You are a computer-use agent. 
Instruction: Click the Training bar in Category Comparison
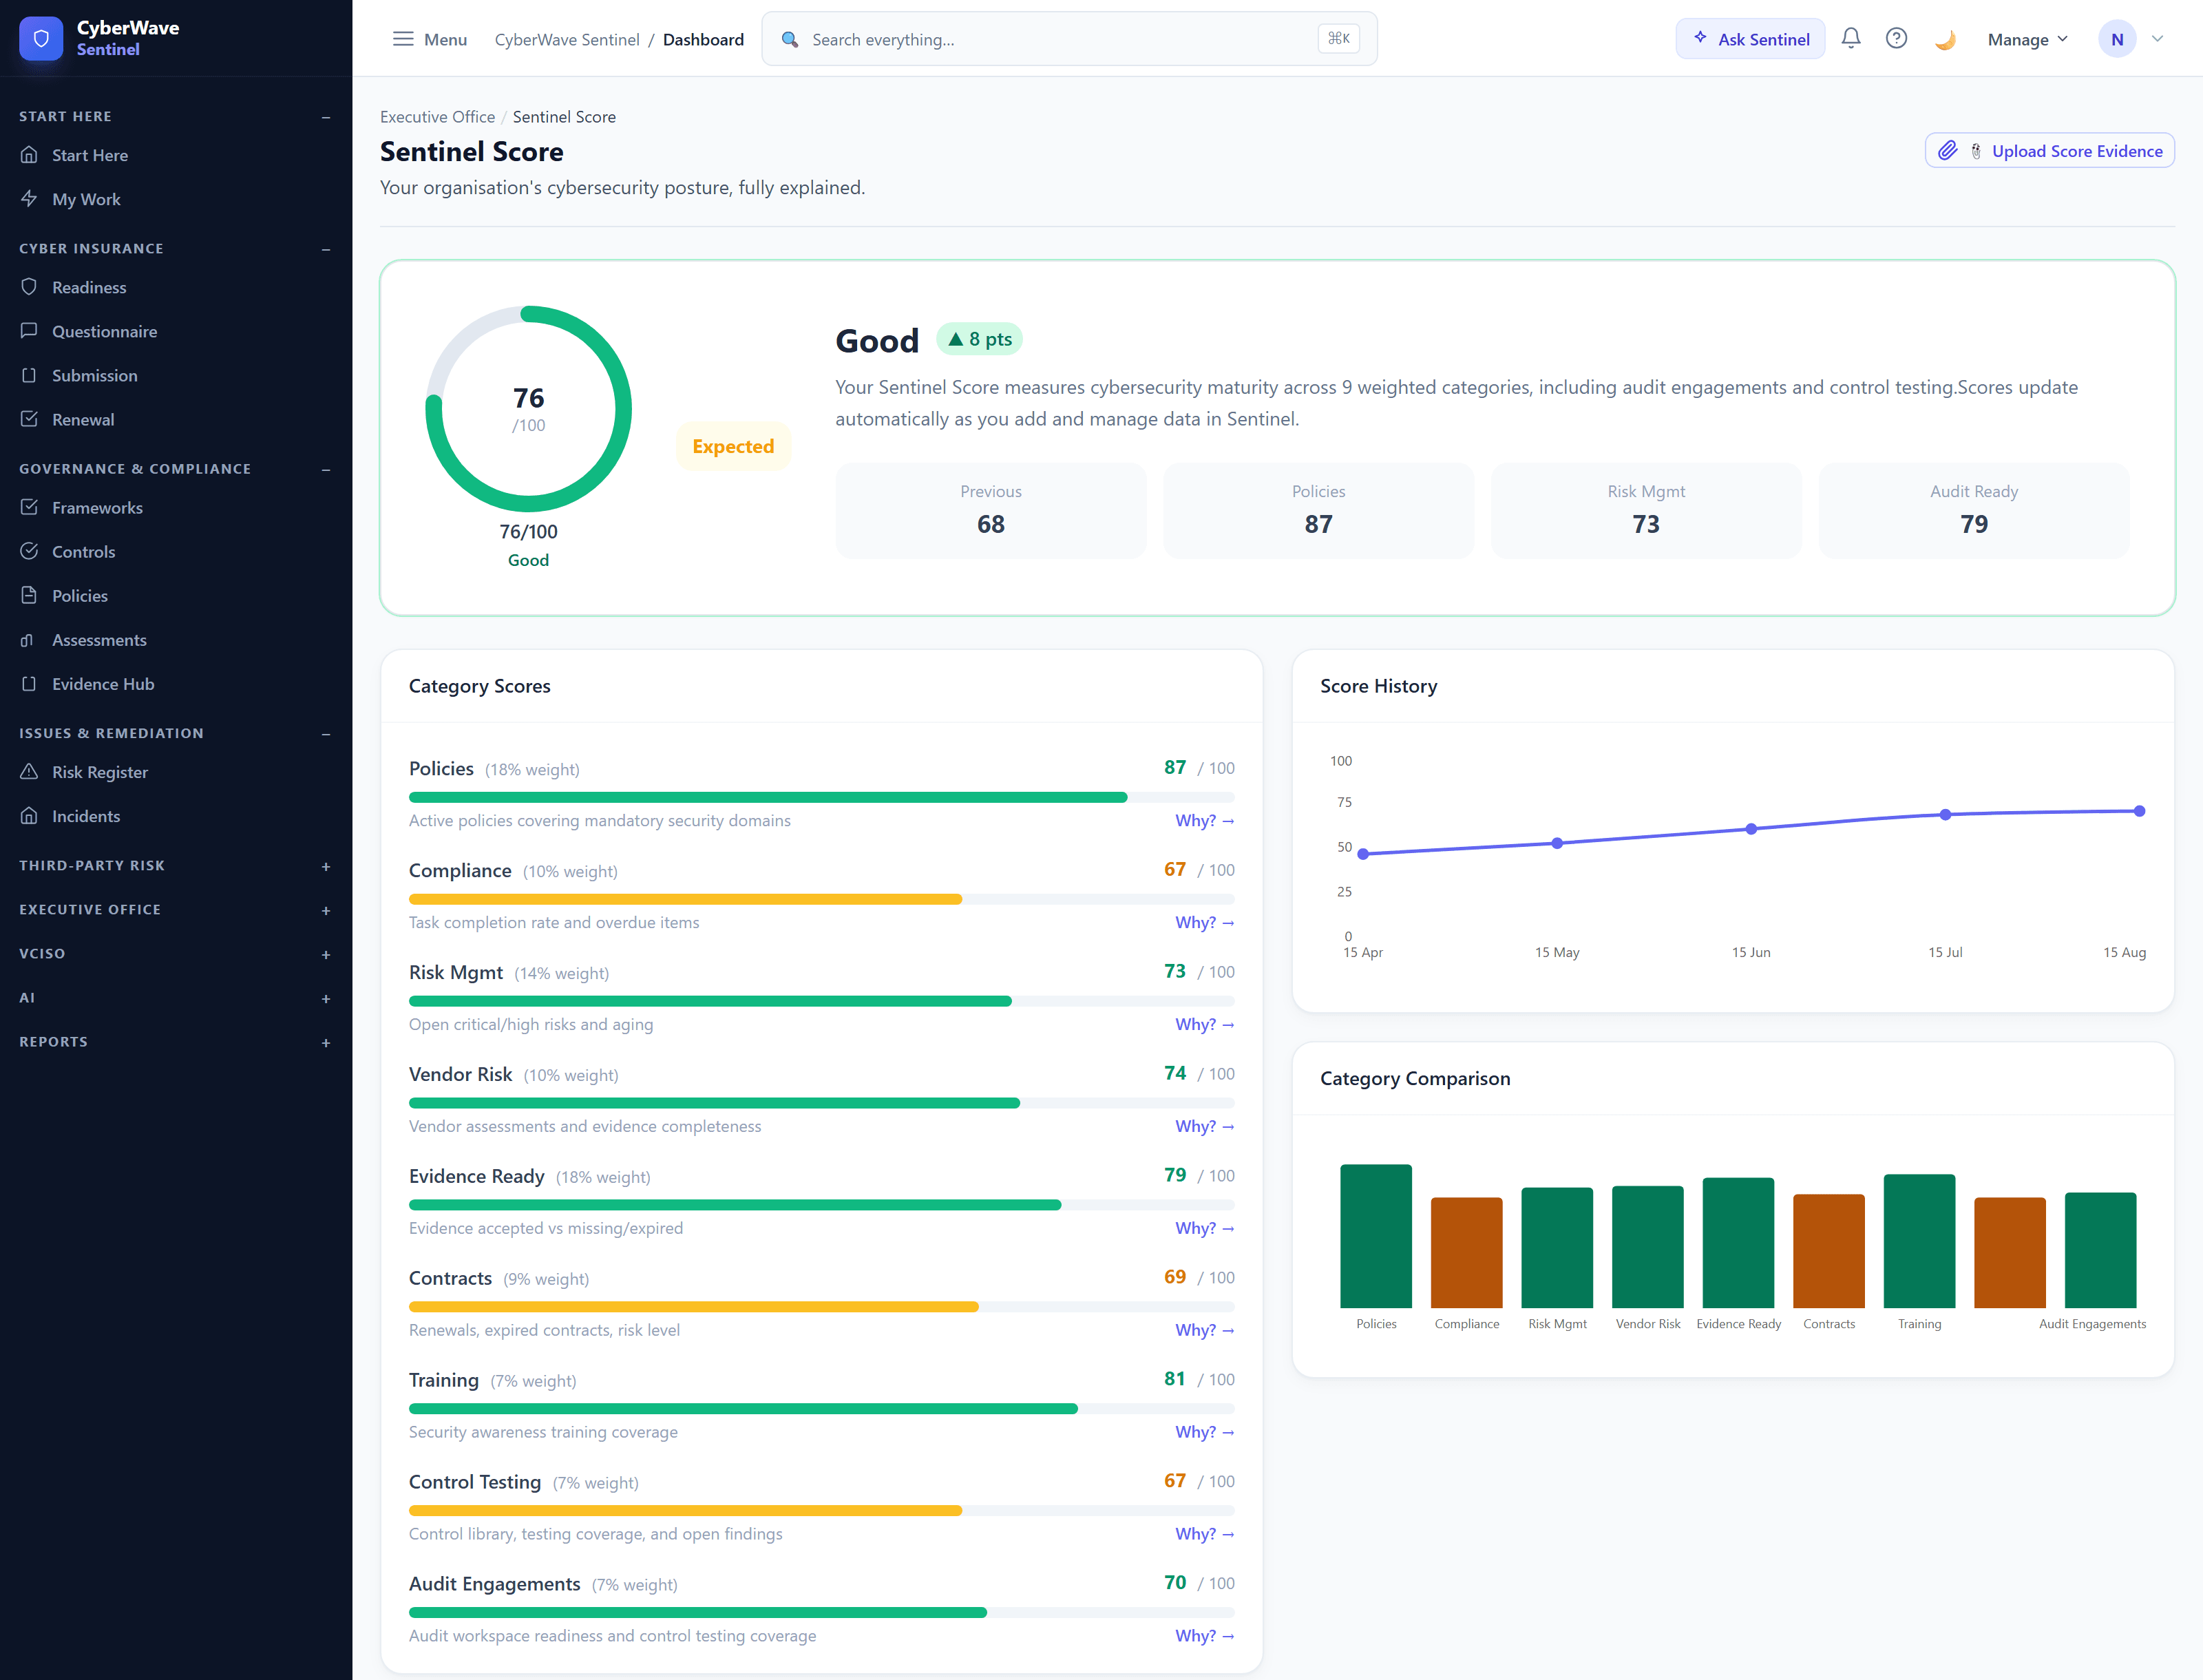(x=1919, y=1241)
